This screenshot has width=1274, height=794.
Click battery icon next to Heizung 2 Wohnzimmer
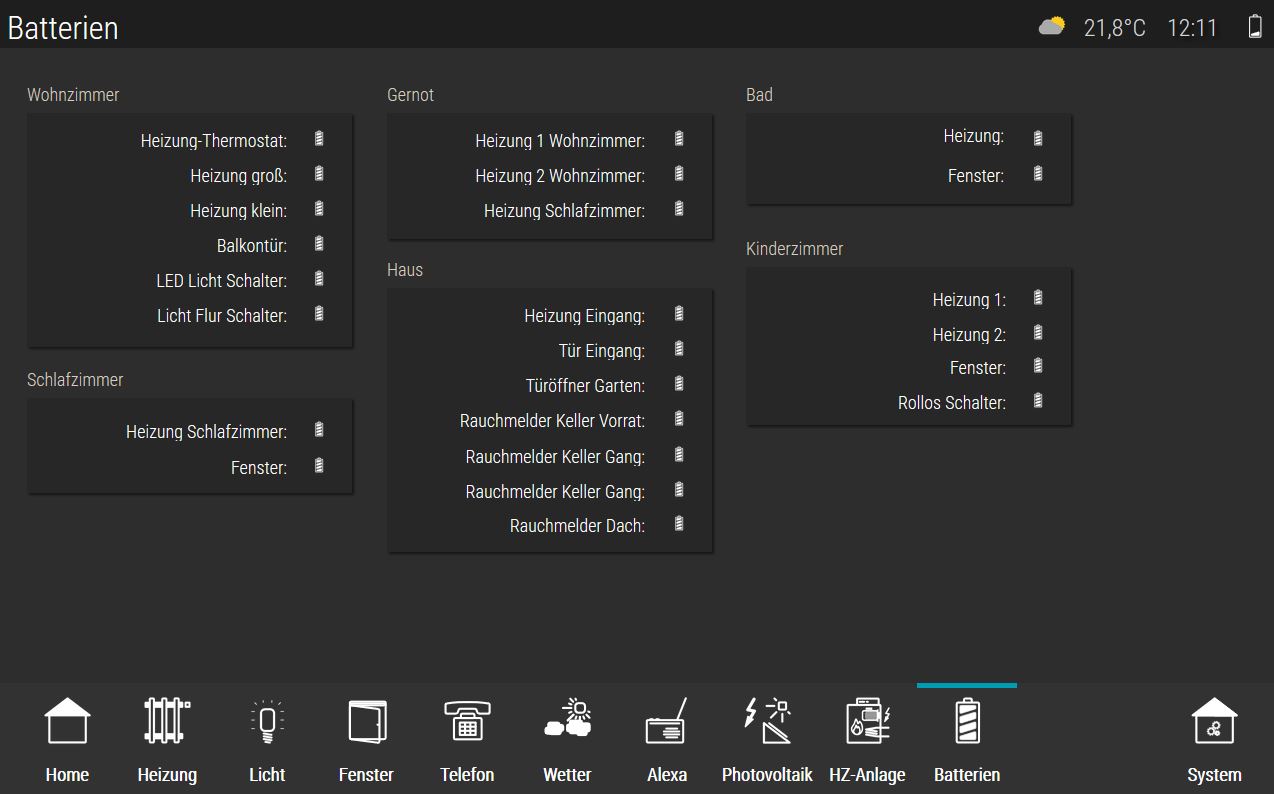679,173
